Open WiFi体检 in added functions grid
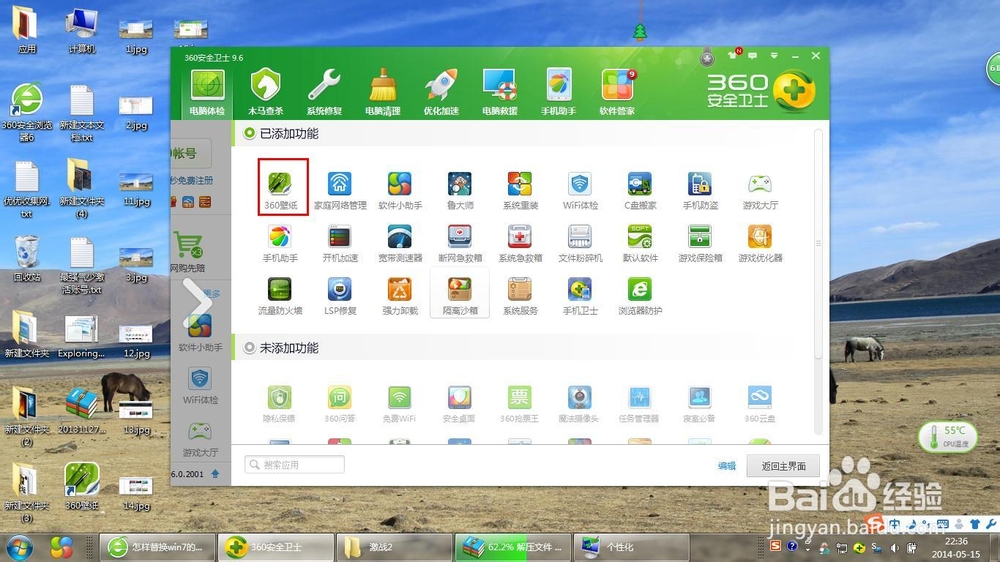Viewport: 1000px width, 562px height. click(580, 190)
